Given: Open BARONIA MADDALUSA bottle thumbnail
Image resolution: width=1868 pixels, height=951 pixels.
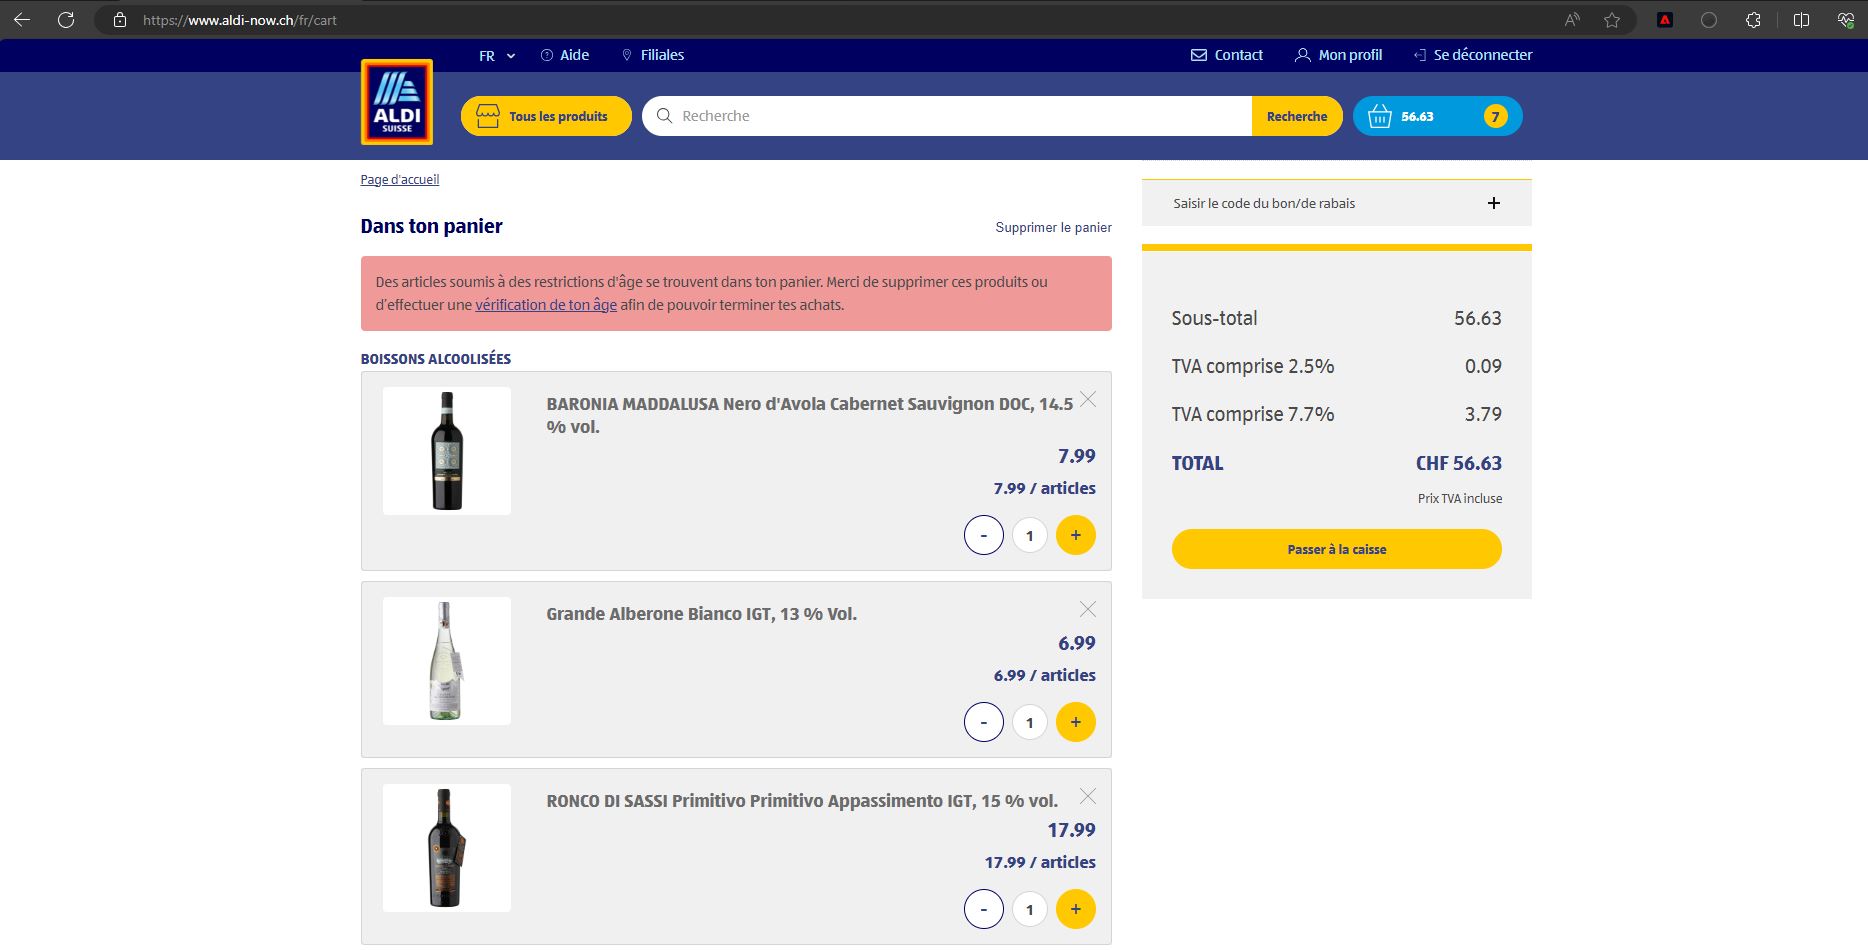Looking at the screenshot, I should tap(447, 451).
